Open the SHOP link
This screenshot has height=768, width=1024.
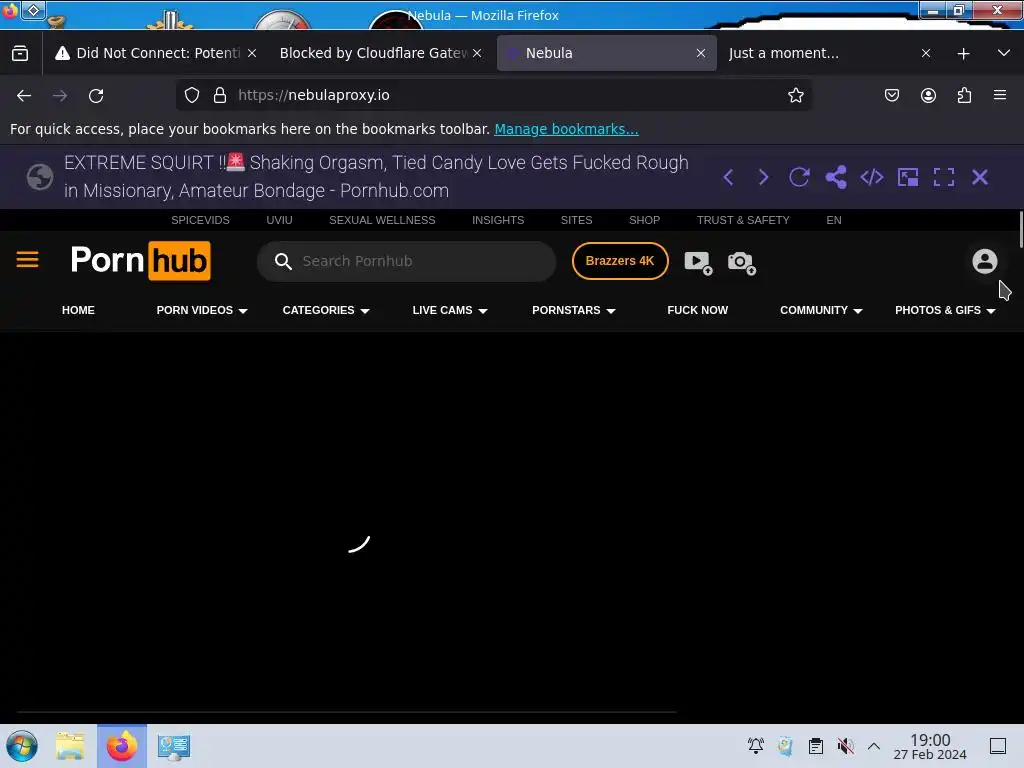pos(644,220)
